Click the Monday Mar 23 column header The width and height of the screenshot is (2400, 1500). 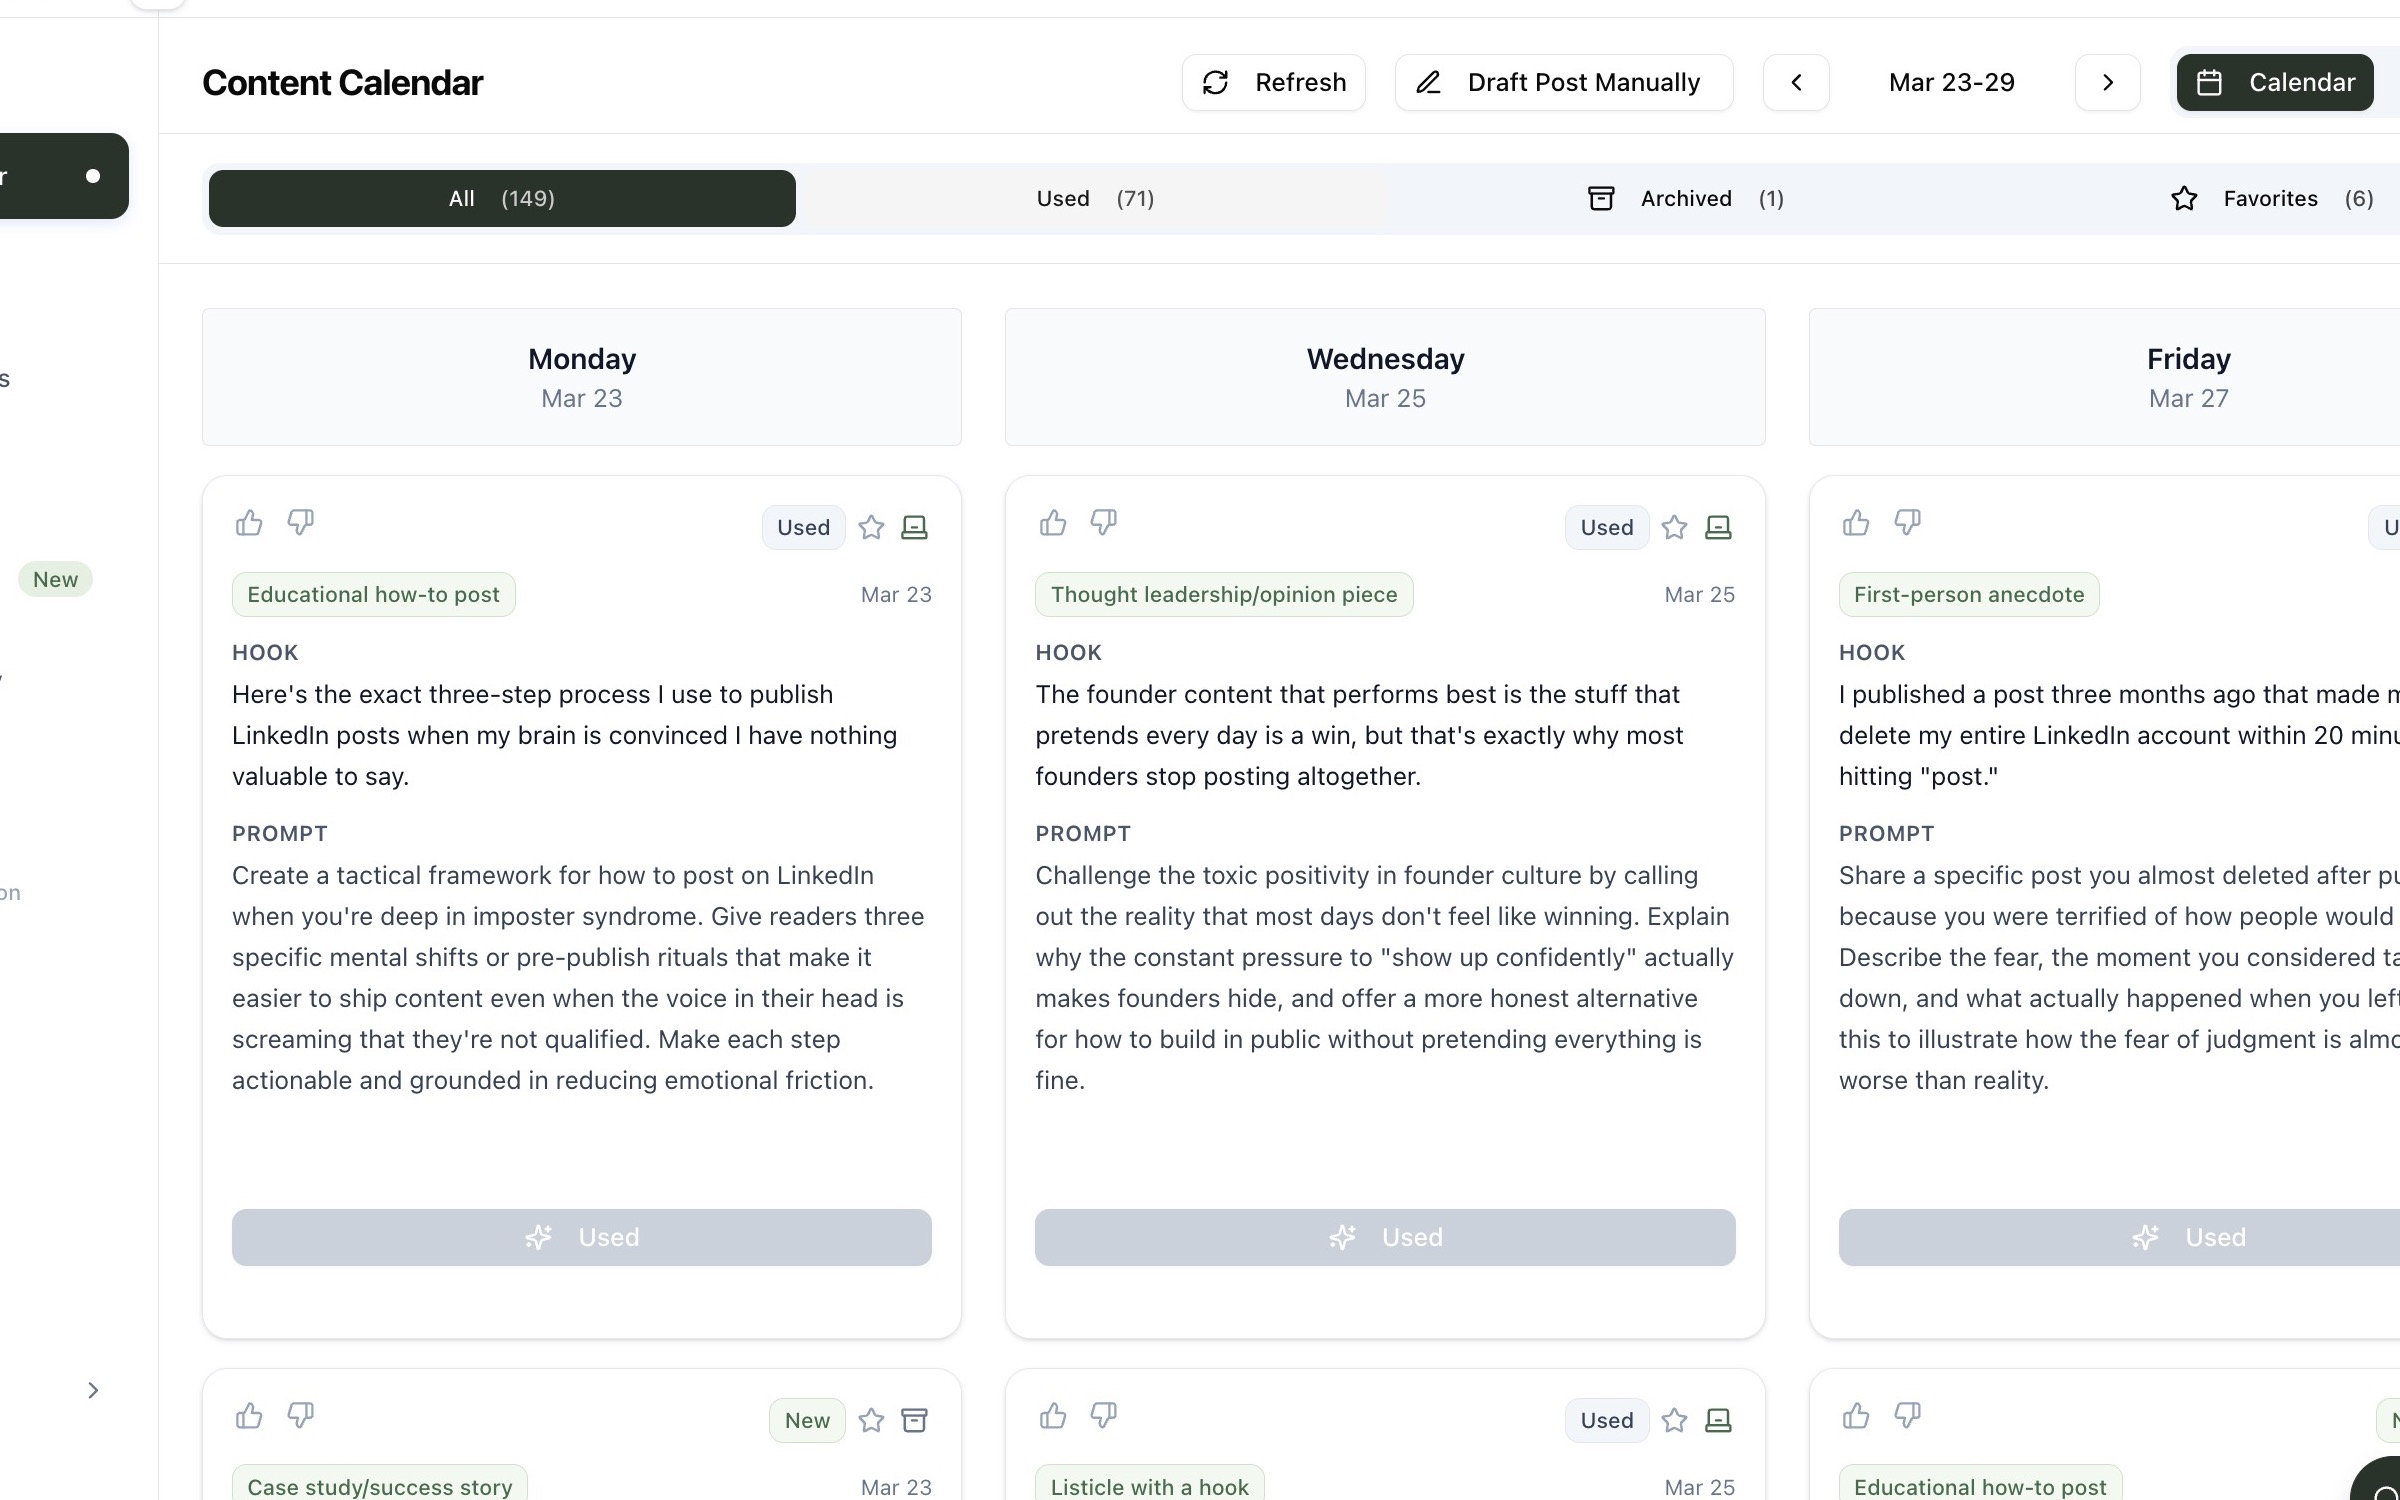point(582,377)
